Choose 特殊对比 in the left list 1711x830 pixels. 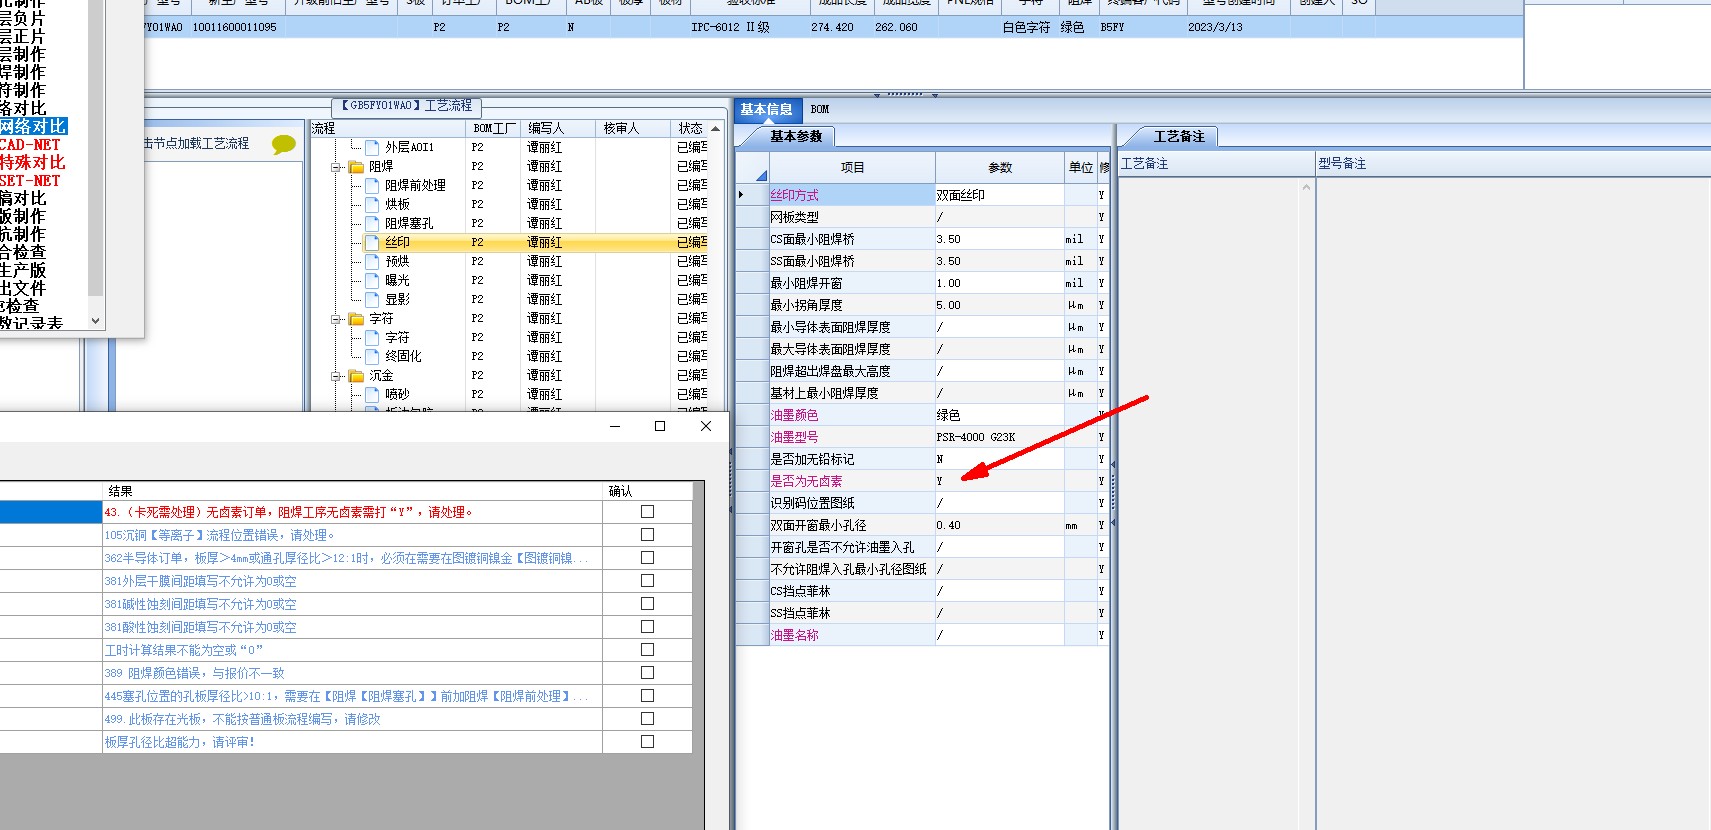tap(33, 162)
